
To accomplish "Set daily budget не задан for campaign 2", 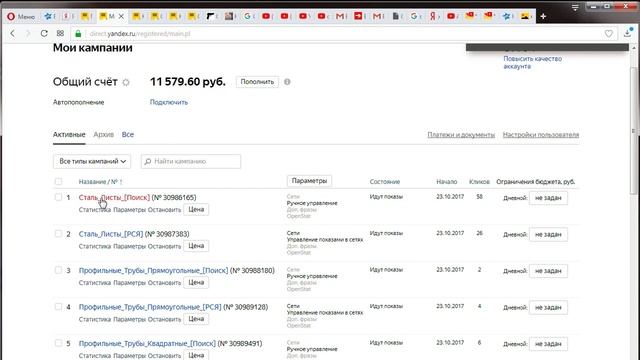I will tap(548, 234).
